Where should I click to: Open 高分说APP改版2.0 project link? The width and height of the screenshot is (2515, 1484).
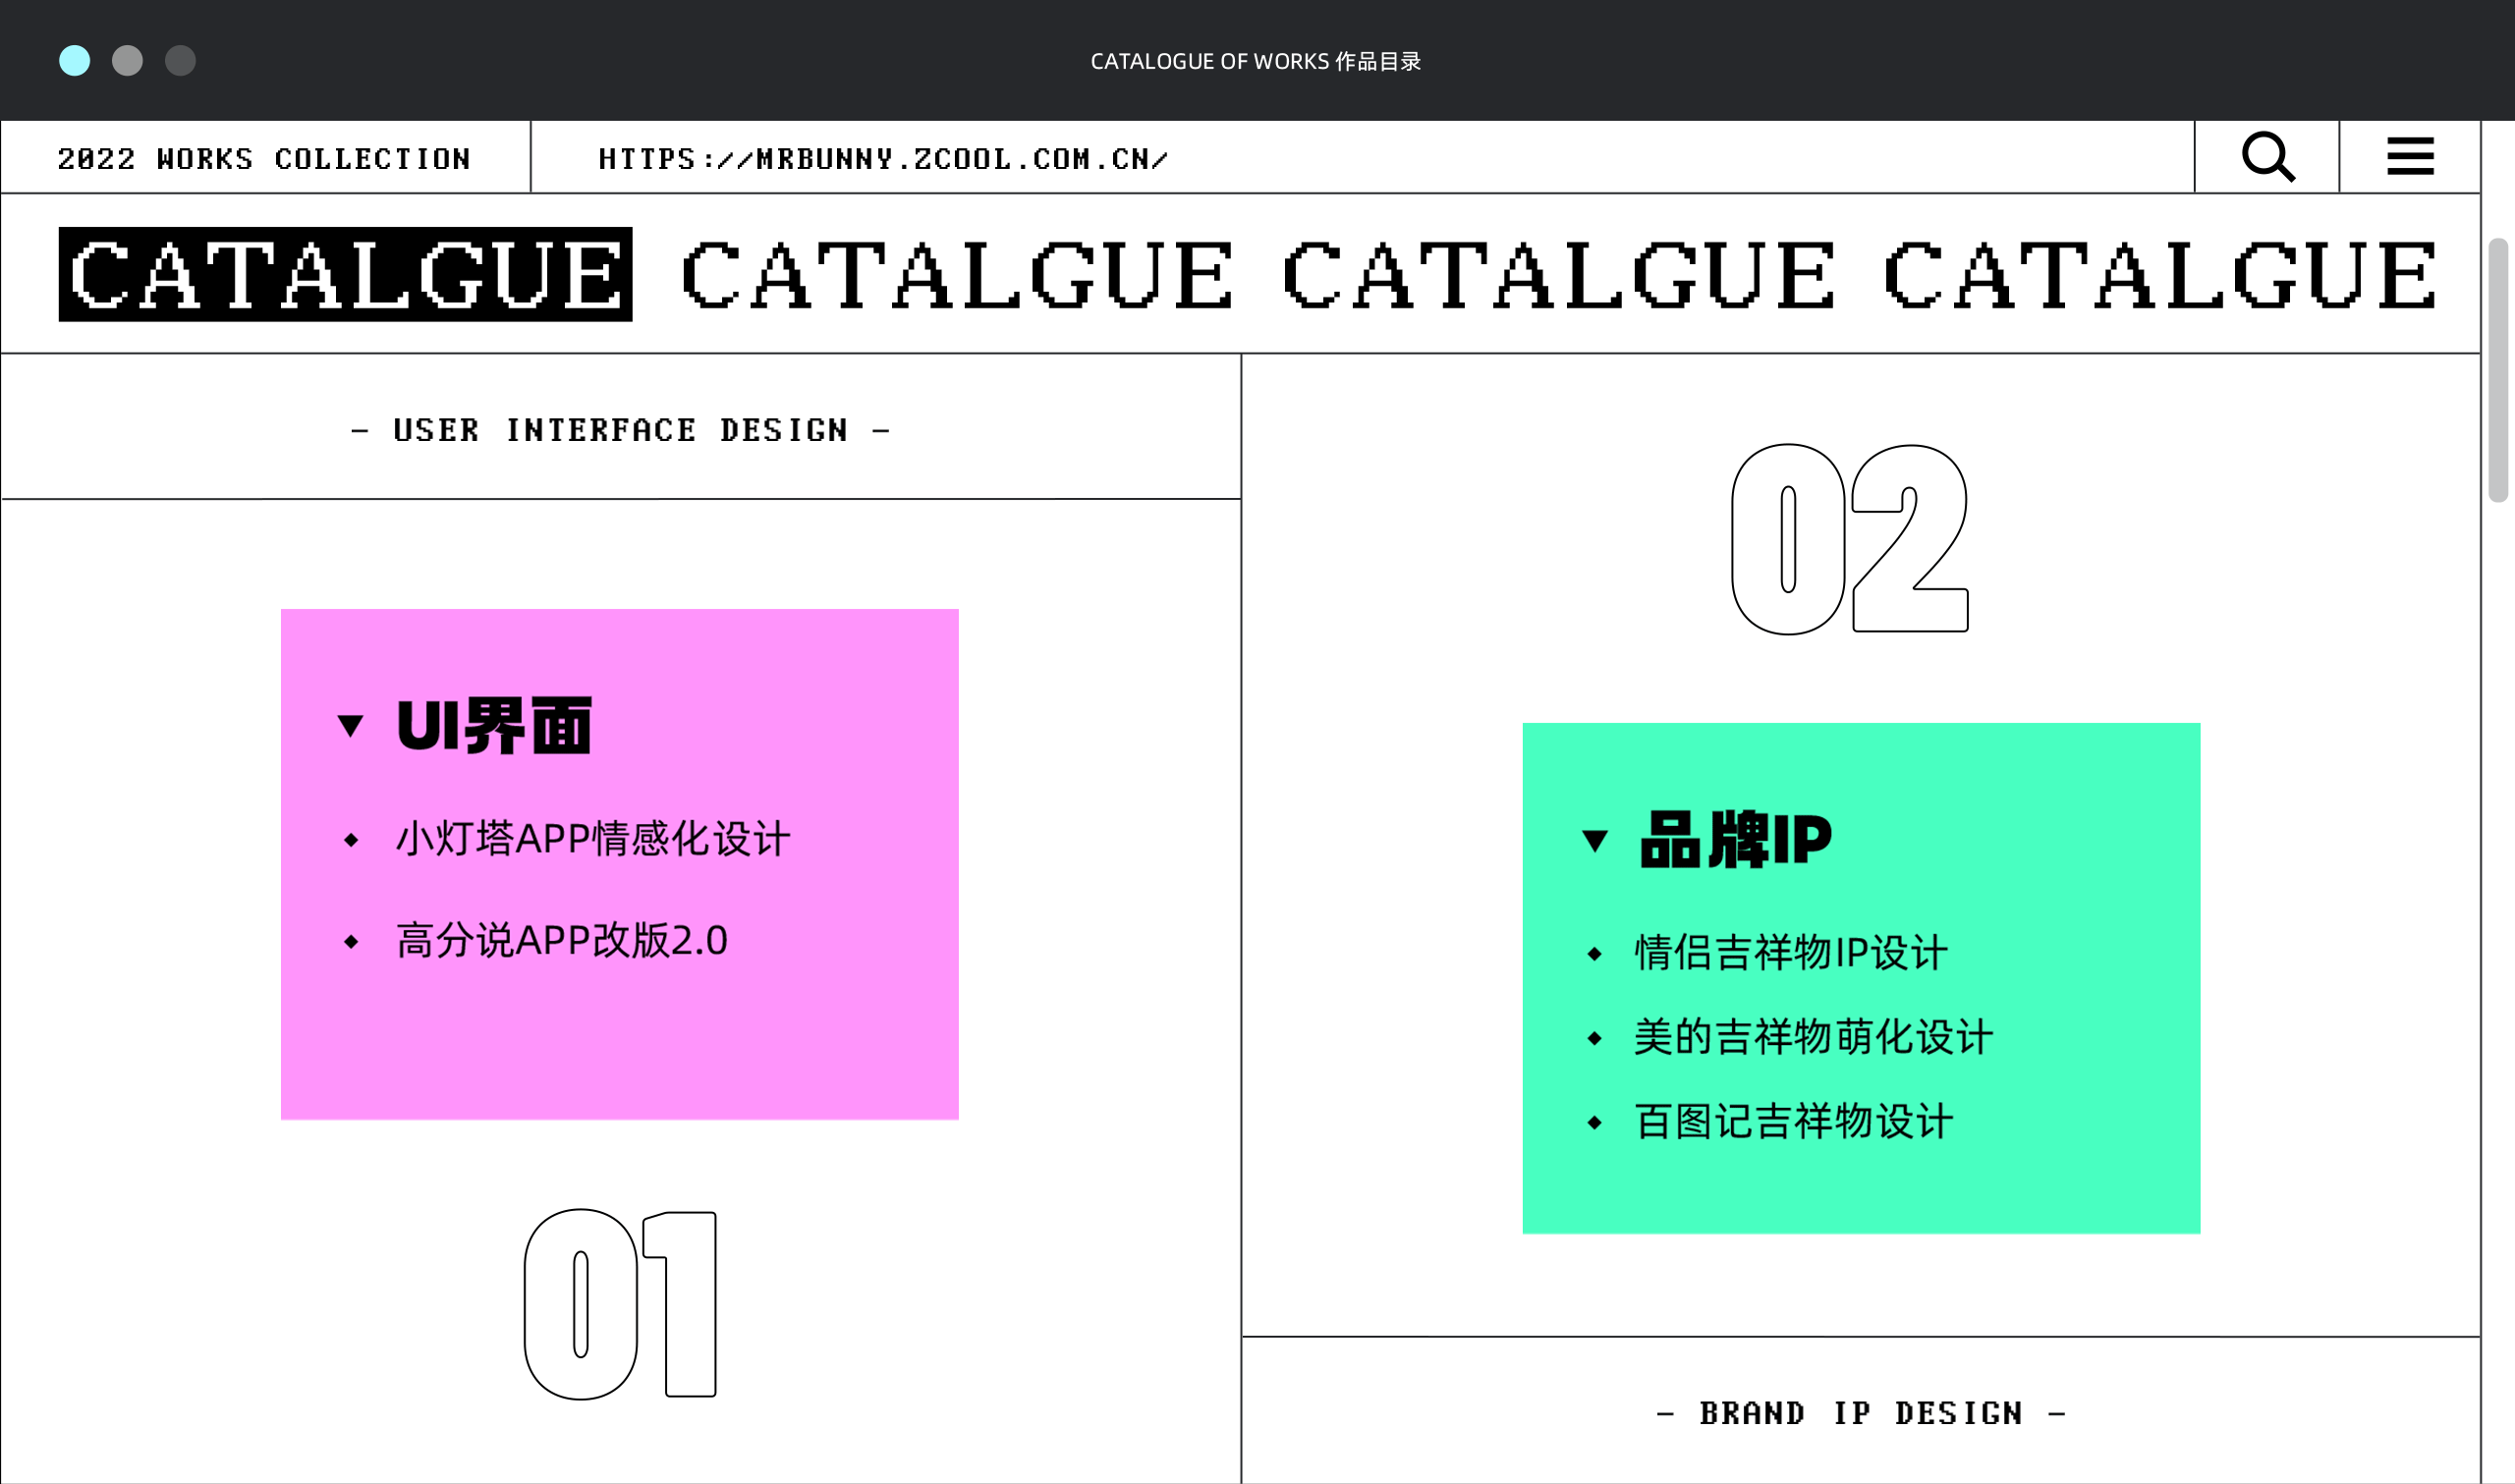tap(561, 941)
